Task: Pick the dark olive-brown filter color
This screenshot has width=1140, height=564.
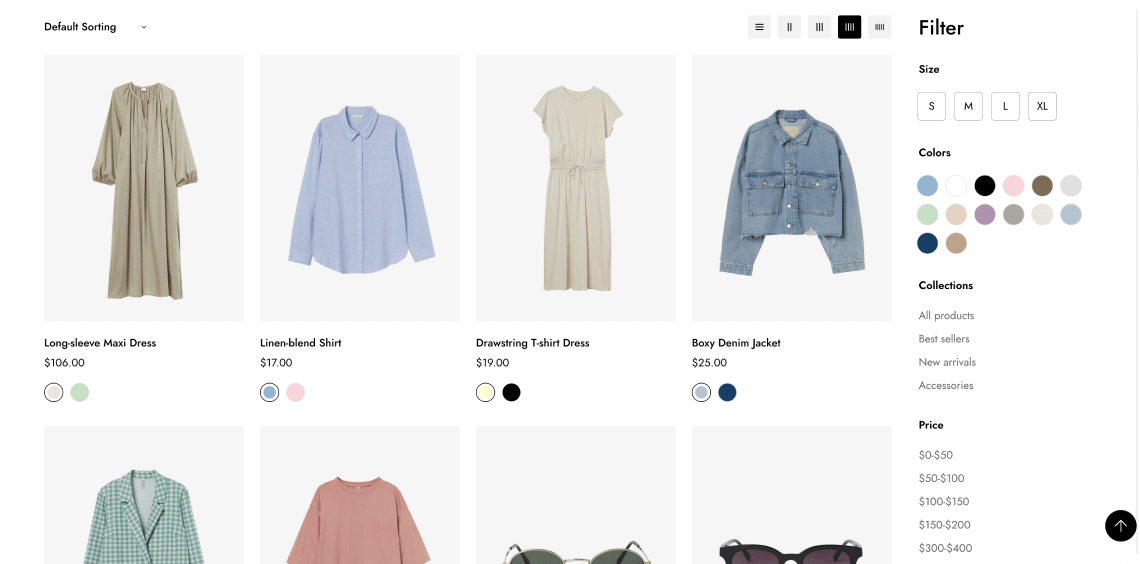Action: (1042, 185)
